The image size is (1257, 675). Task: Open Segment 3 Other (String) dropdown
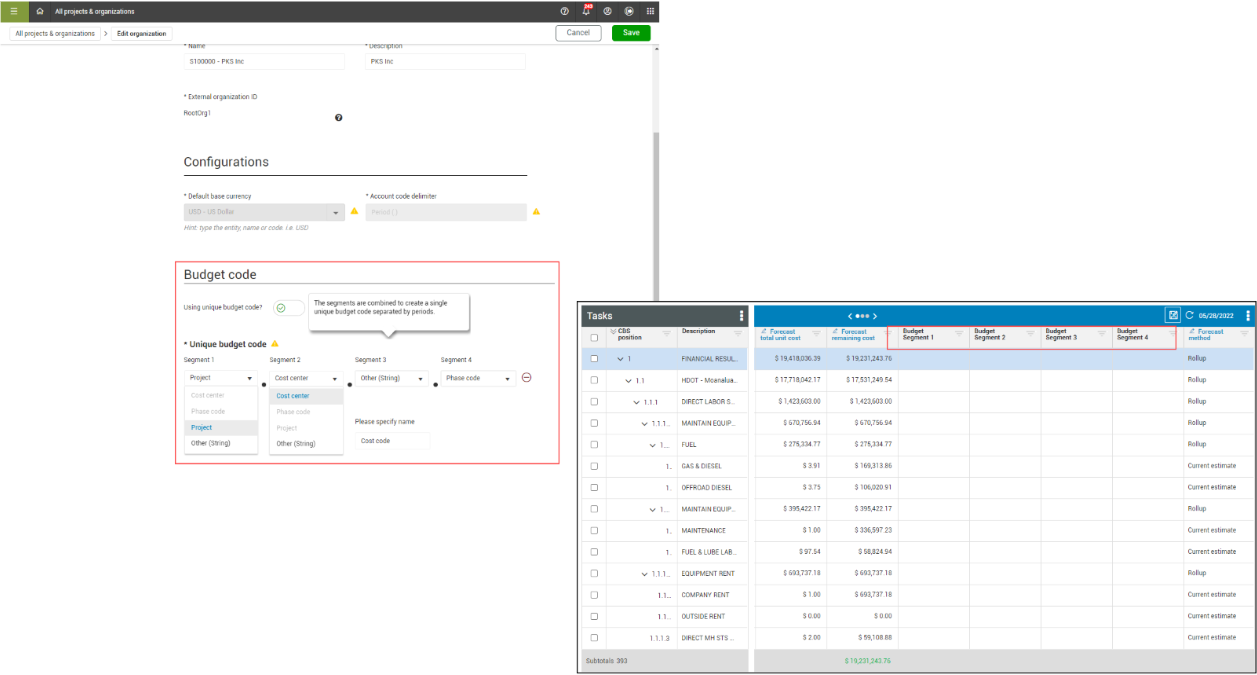[x=392, y=378]
